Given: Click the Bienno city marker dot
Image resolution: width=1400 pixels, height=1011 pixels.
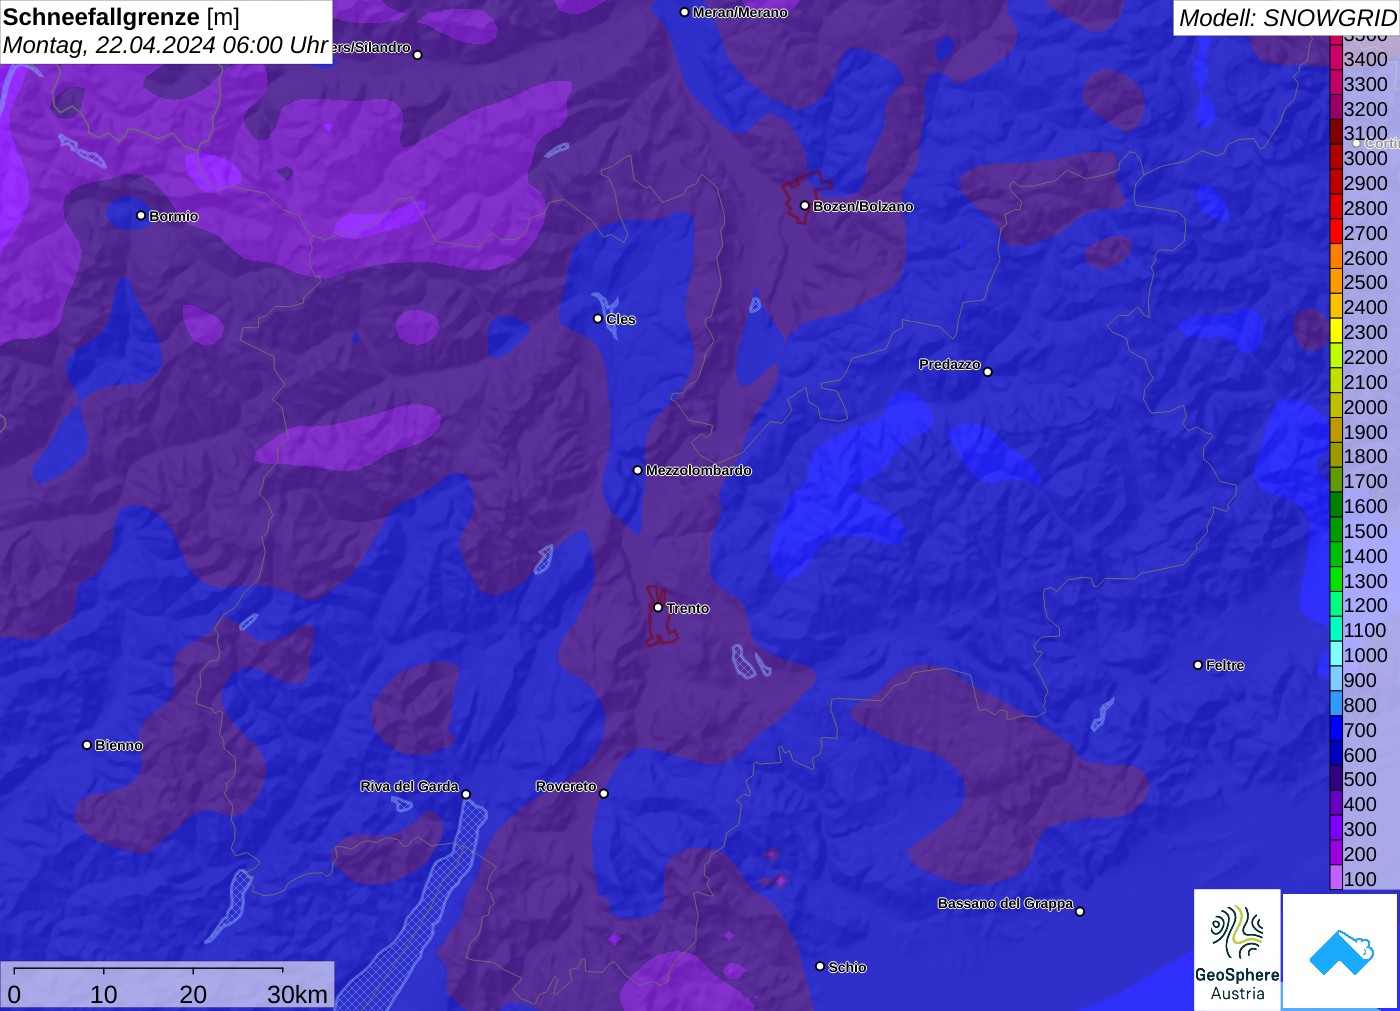Looking at the screenshot, I should (x=87, y=745).
